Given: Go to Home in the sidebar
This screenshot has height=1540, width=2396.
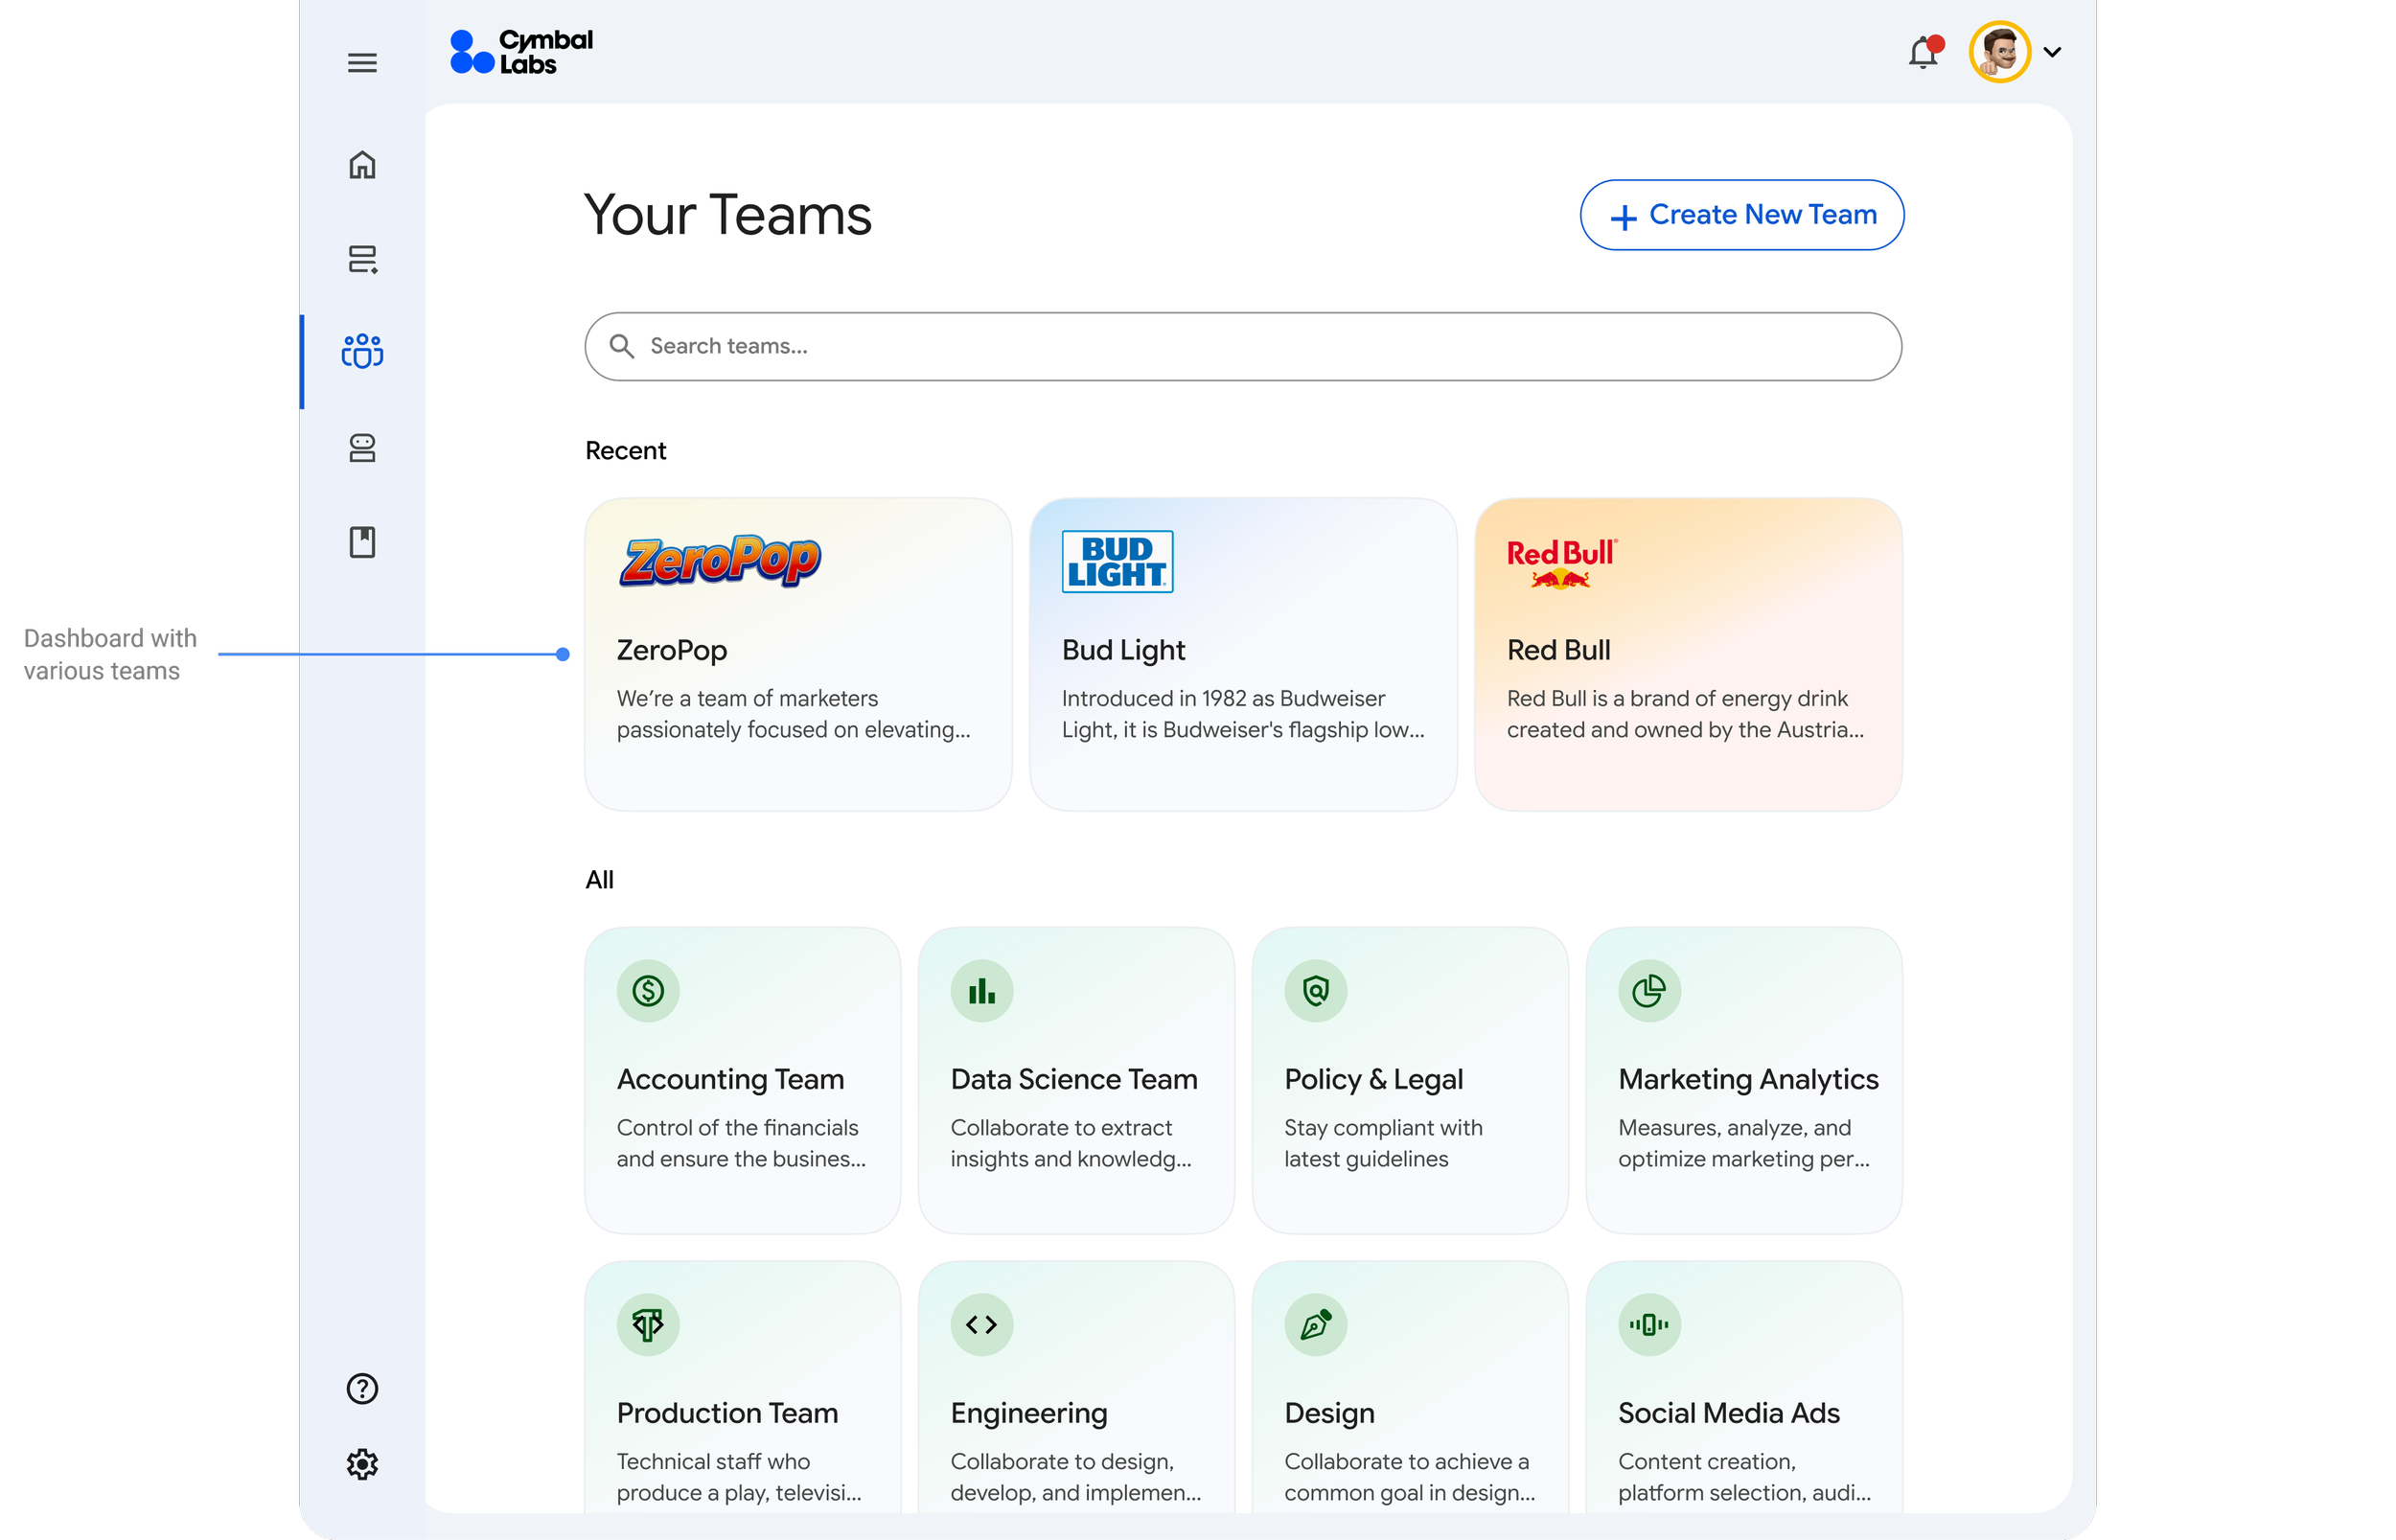Looking at the screenshot, I should click(362, 165).
